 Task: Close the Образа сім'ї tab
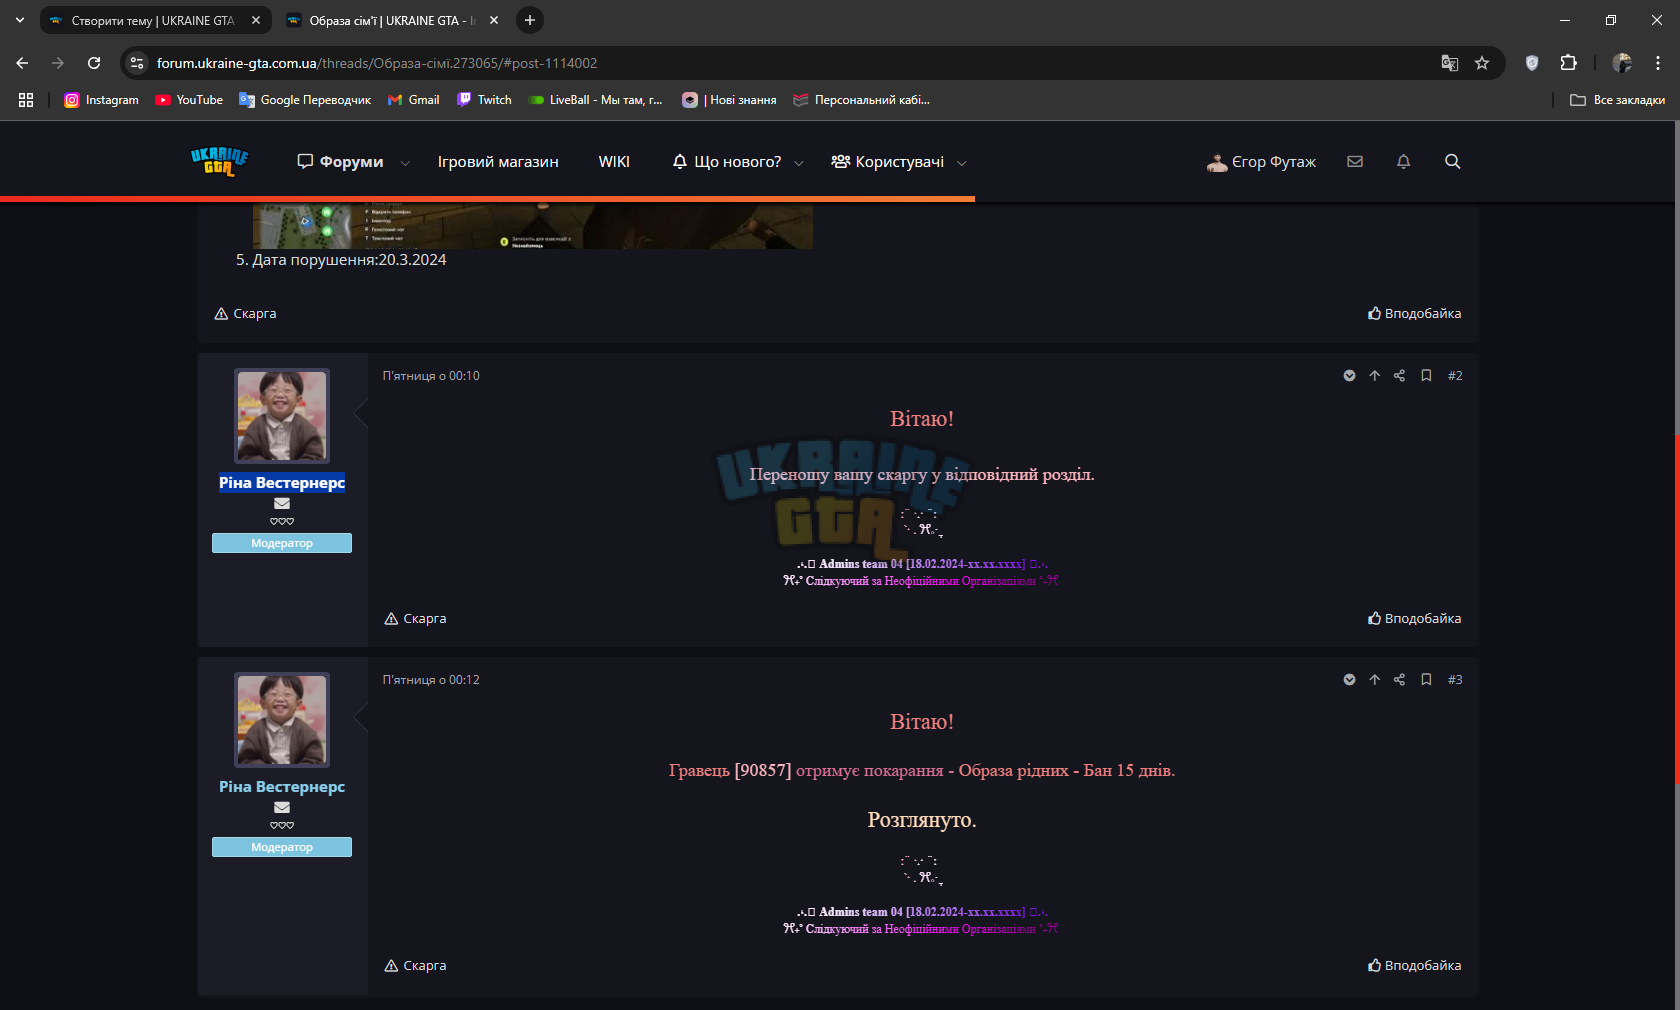[494, 20]
